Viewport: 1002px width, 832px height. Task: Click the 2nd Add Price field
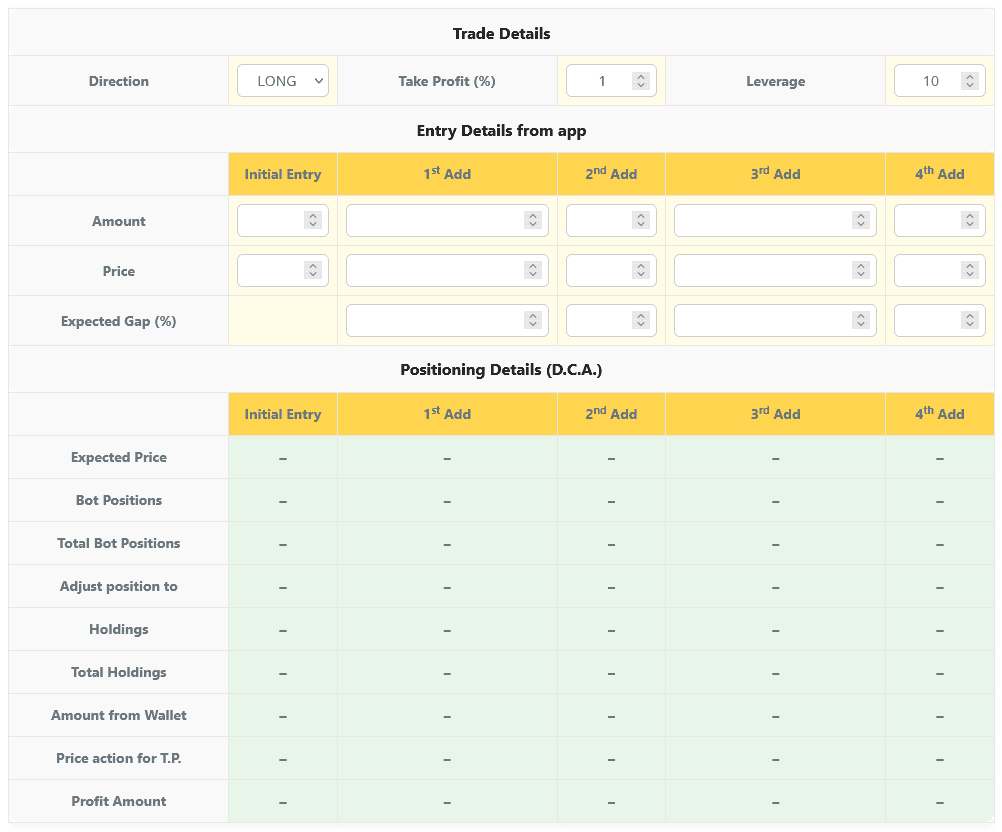pyautogui.click(x=611, y=270)
